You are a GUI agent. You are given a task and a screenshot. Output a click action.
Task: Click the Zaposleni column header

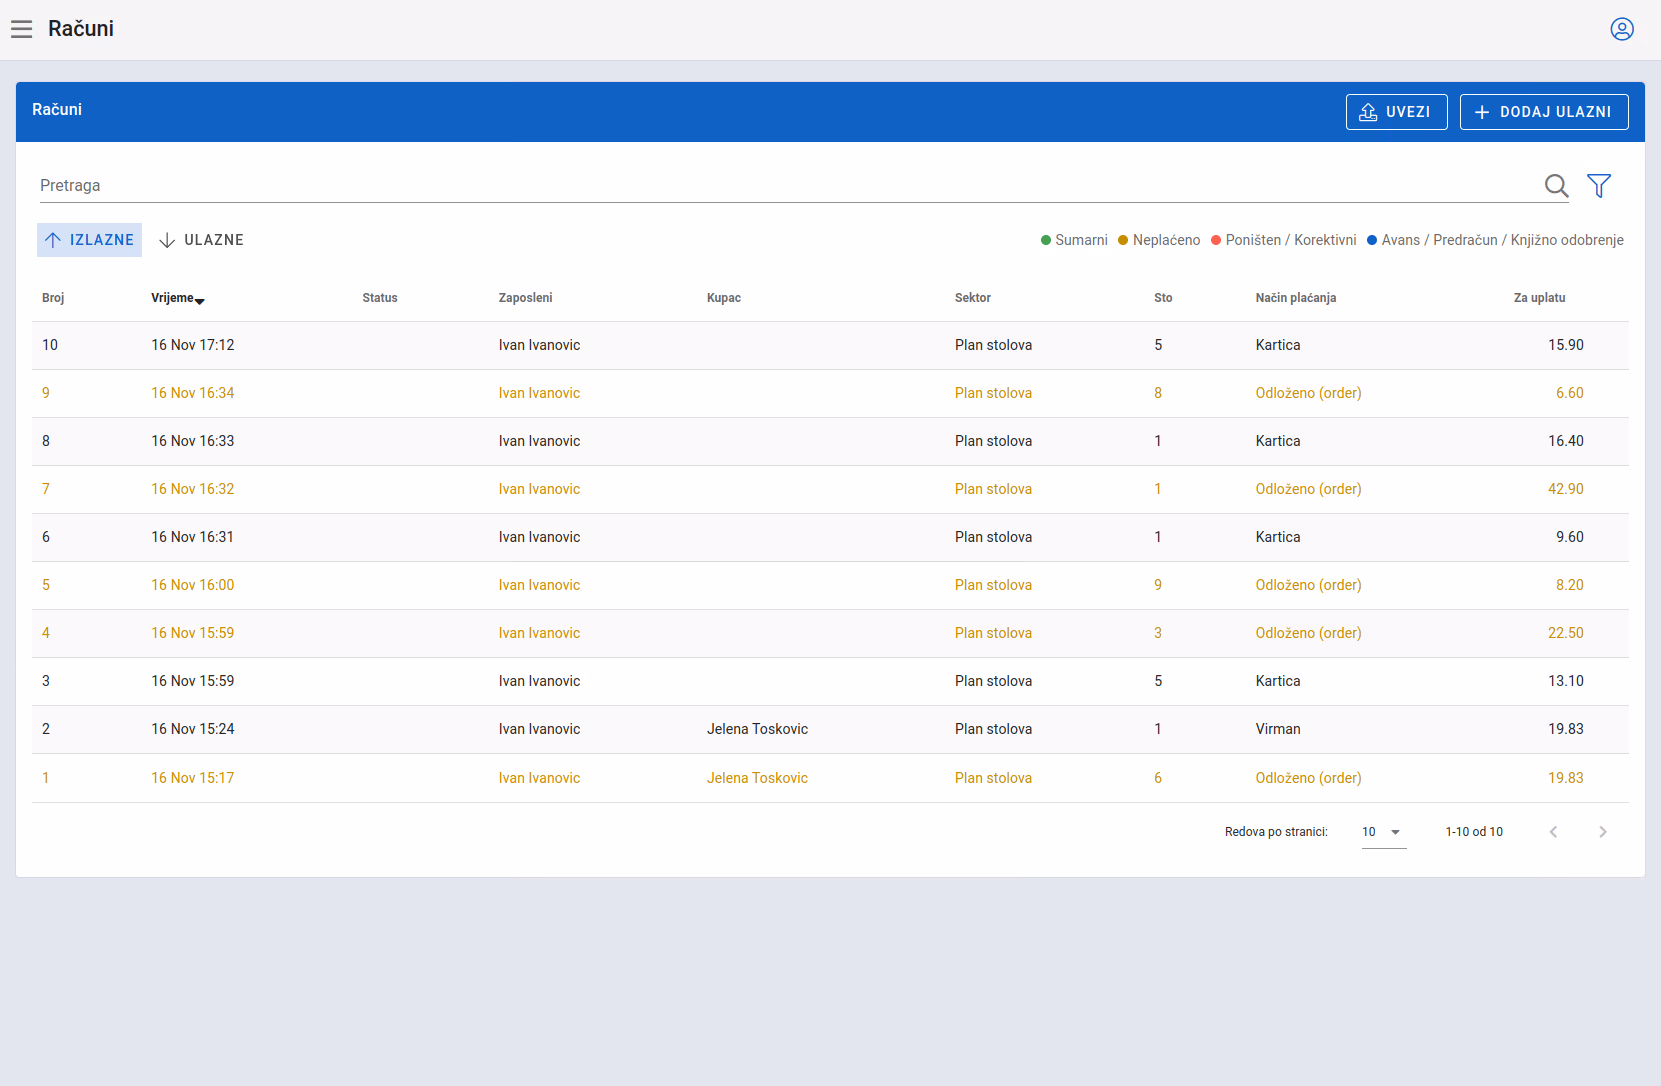525,298
